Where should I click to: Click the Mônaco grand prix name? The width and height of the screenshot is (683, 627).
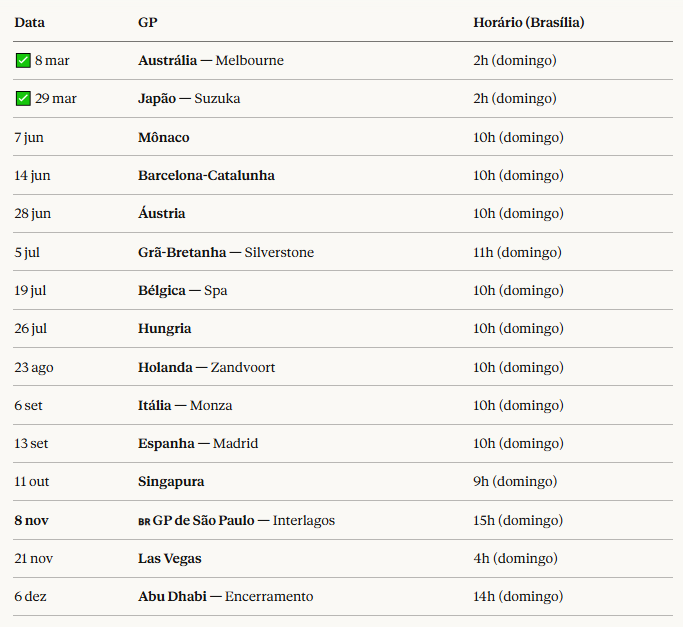coord(164,137)
